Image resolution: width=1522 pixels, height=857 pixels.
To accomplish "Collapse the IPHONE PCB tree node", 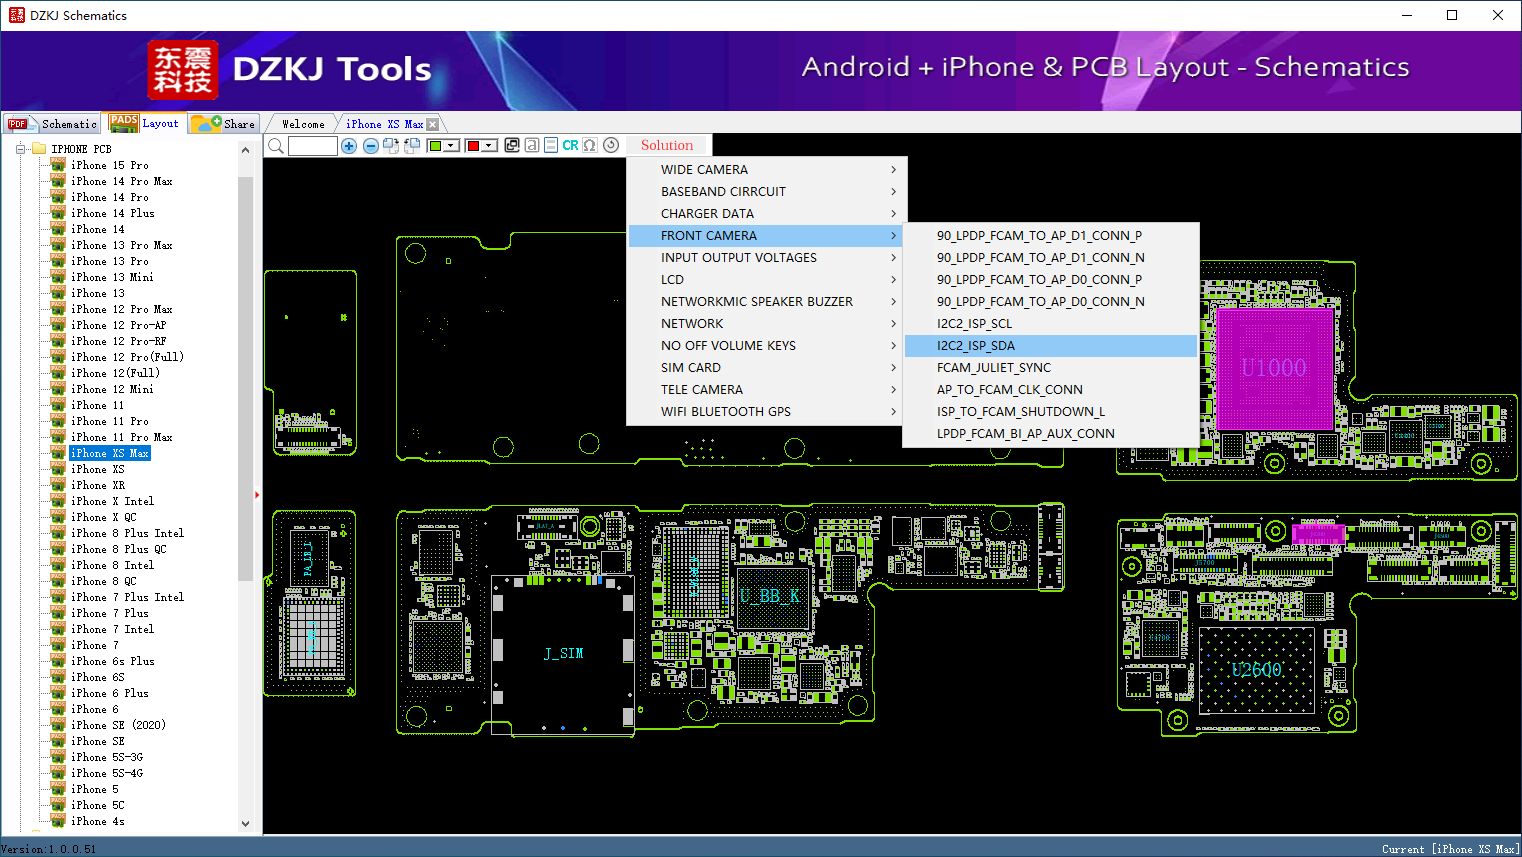I will (x=20, y=149).
